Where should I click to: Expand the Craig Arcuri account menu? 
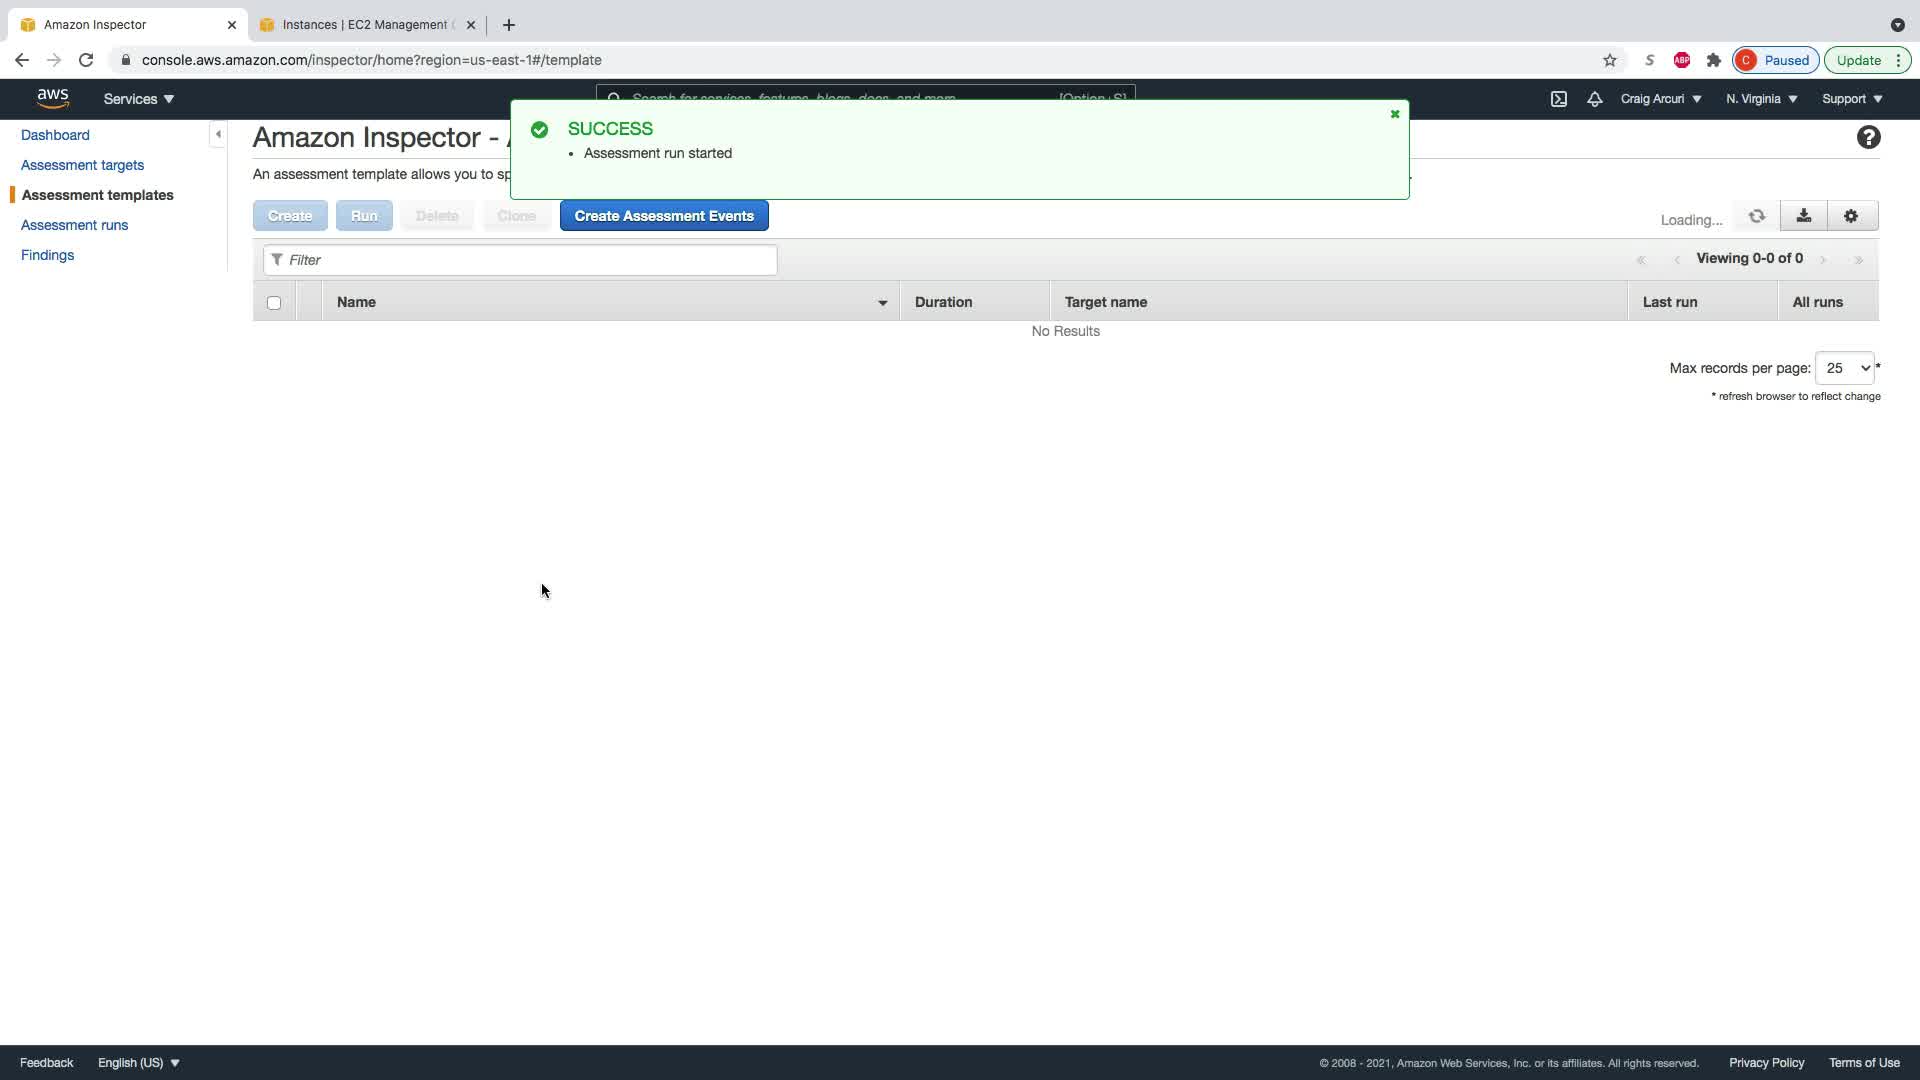pos(1660,99)
